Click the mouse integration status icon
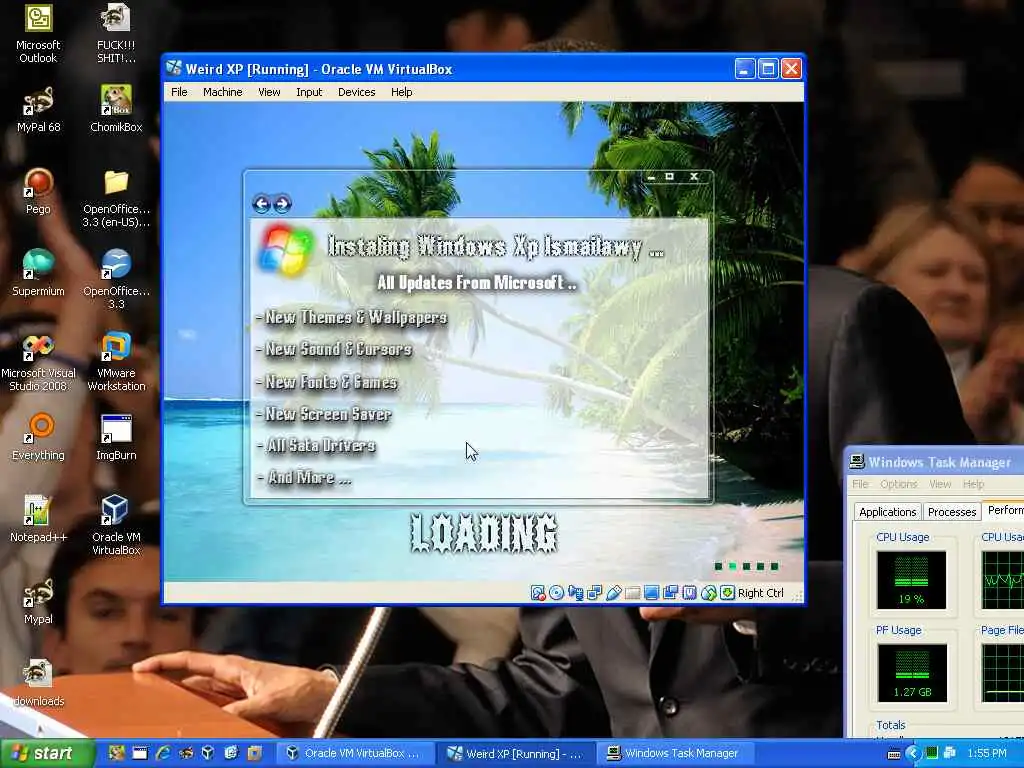This screenshot has width=1024, height=768. tap(709, 593)
